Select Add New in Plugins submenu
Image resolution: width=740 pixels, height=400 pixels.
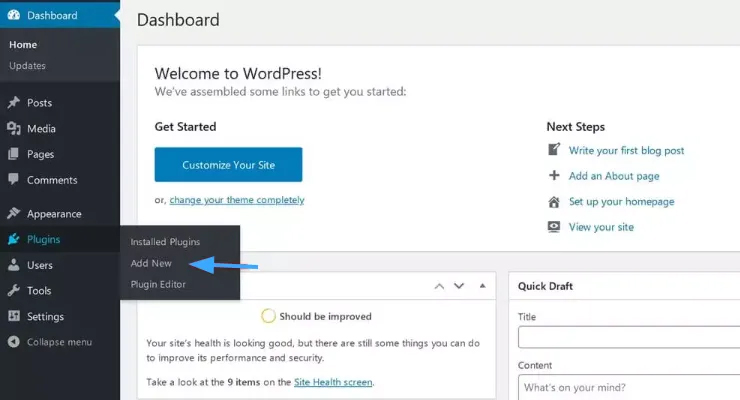pyautogui.click(x=151, y=263)
